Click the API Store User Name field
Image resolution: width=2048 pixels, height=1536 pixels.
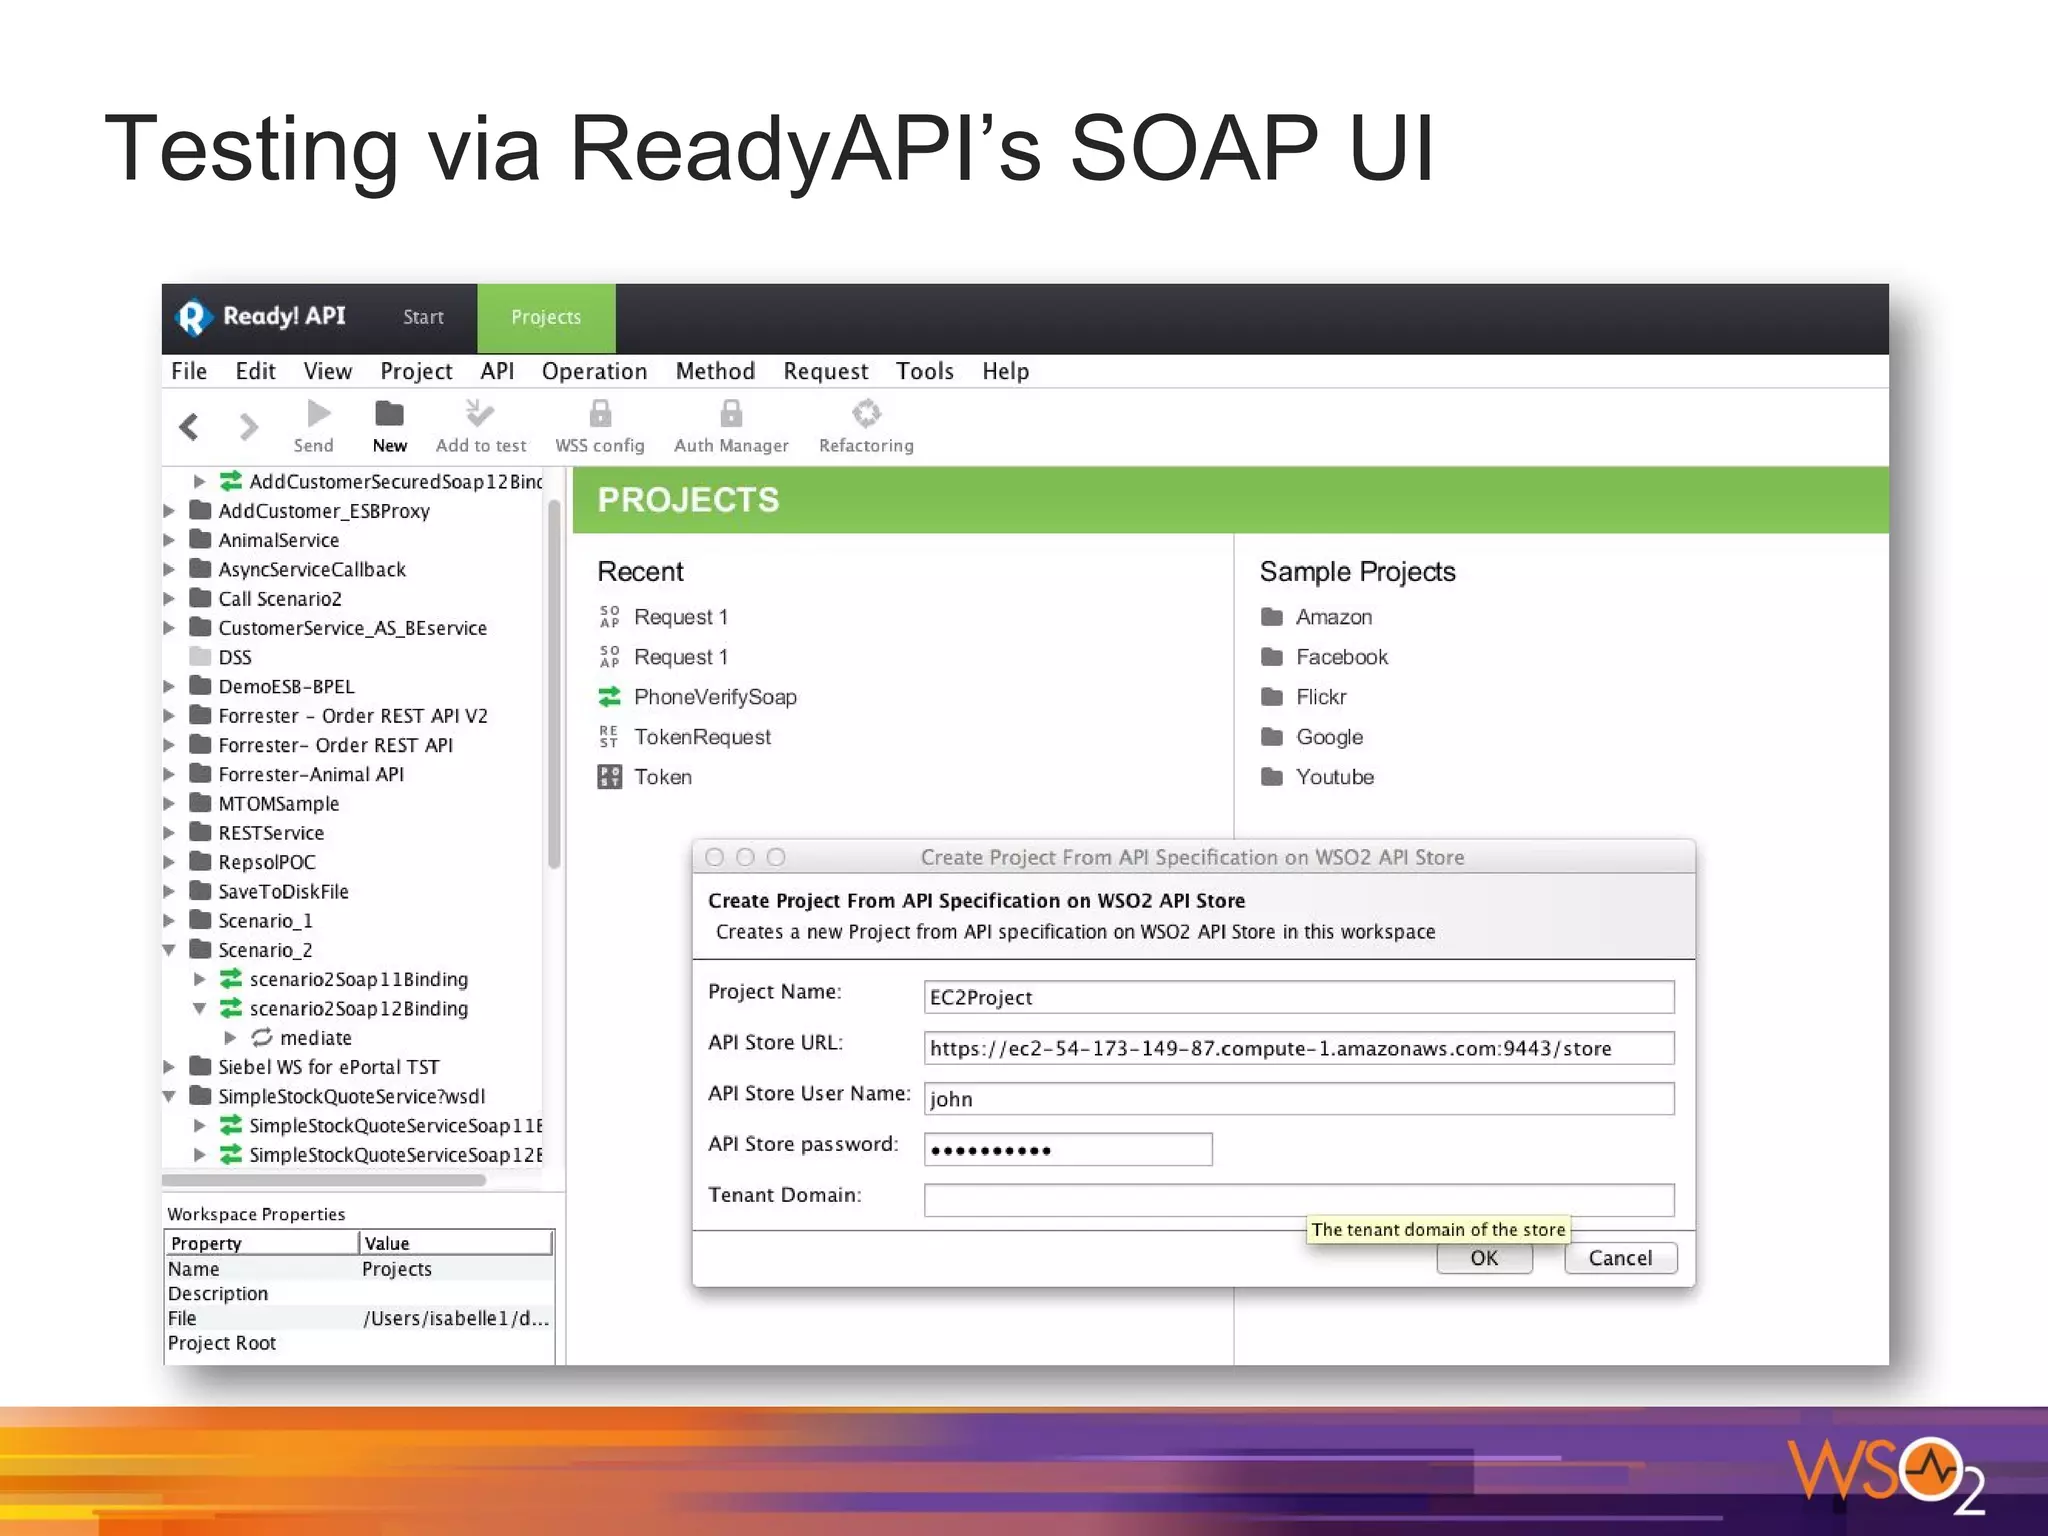(x=1298, y=1099)
